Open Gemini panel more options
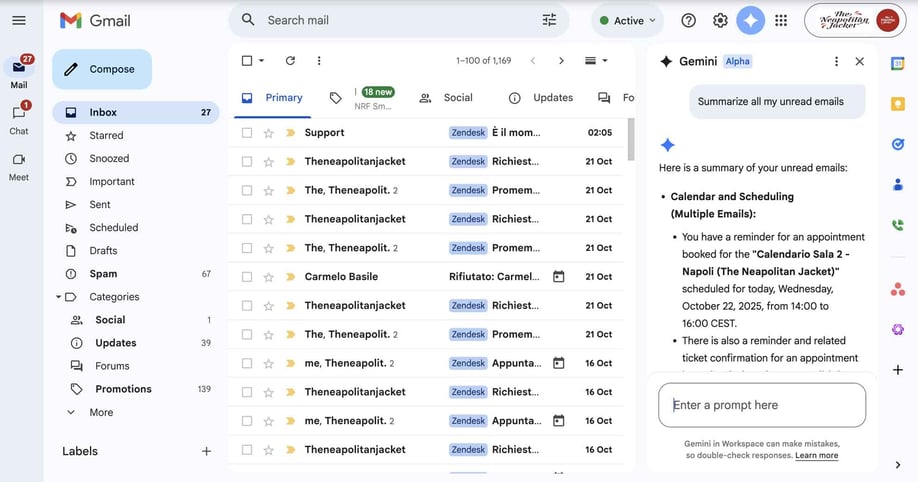The height and width of the screenshot is (482, 918). 836,61
